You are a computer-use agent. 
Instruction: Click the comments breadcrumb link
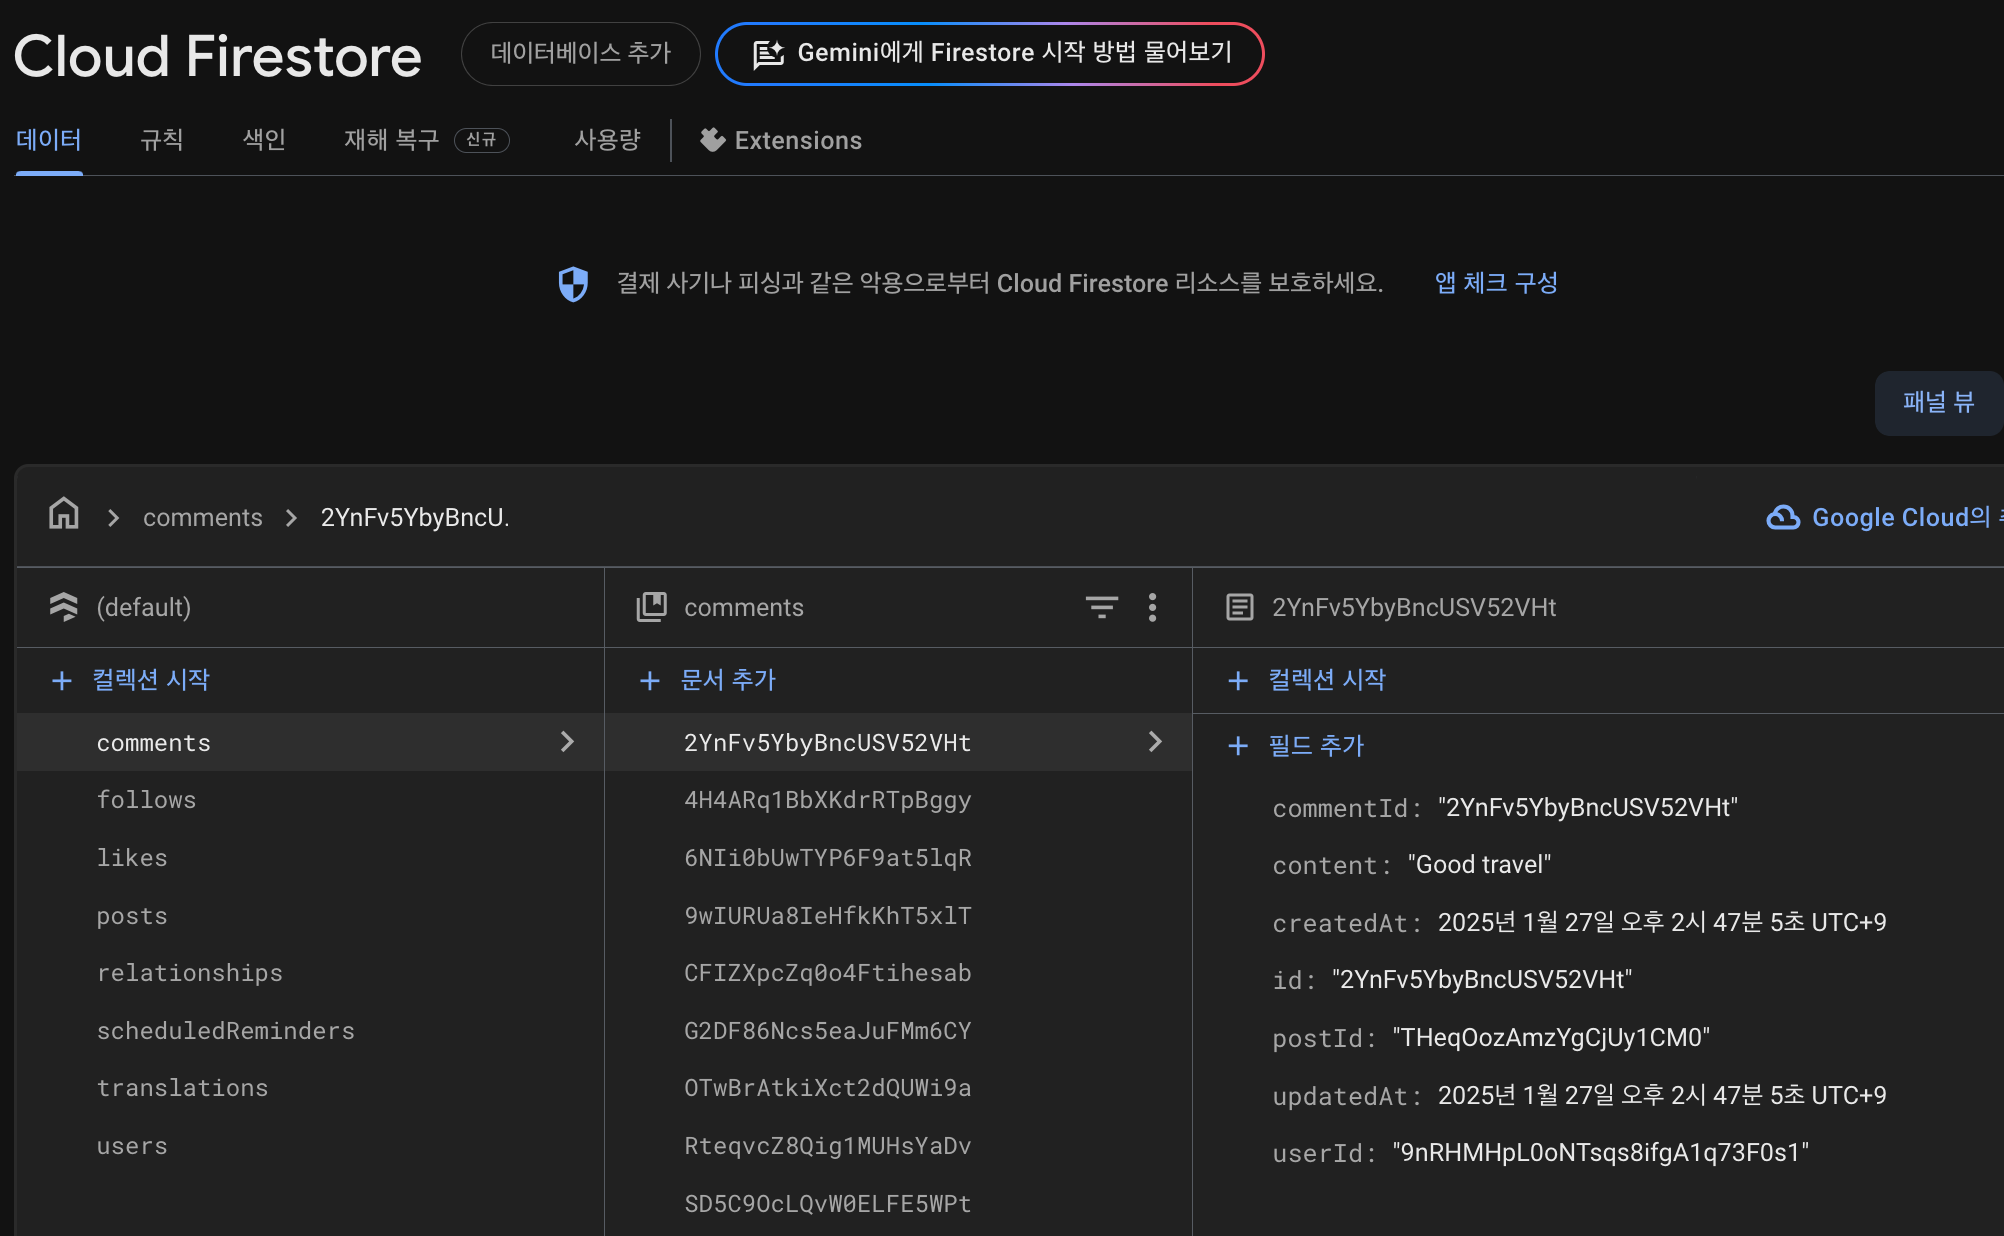click(x=202, y=517)
